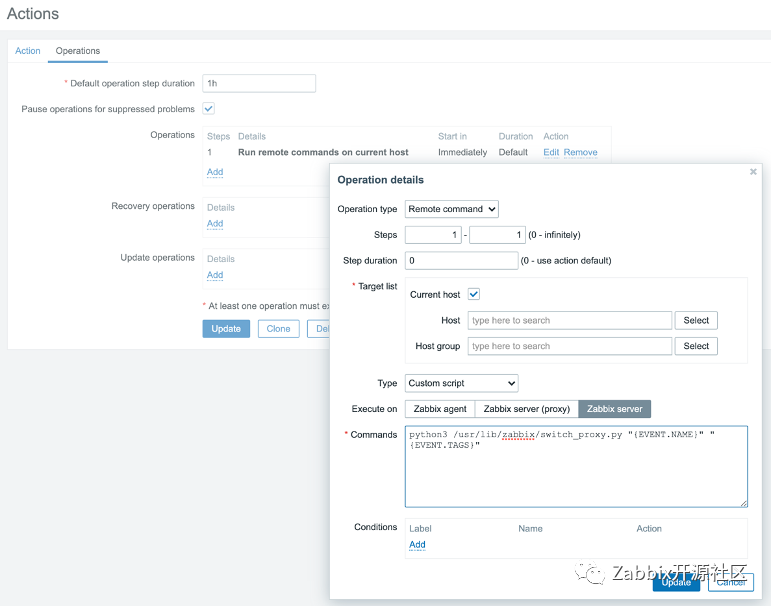Click the Steps to field
This screenshot has height=606, width=772.
pyautogui.click(x=497, y=235)
